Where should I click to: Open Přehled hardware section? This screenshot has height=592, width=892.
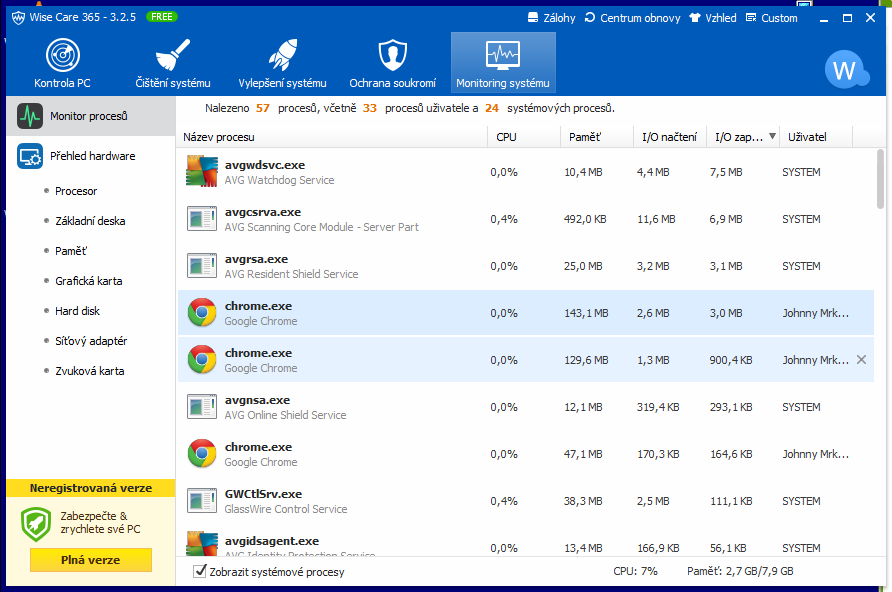(91, 156)
